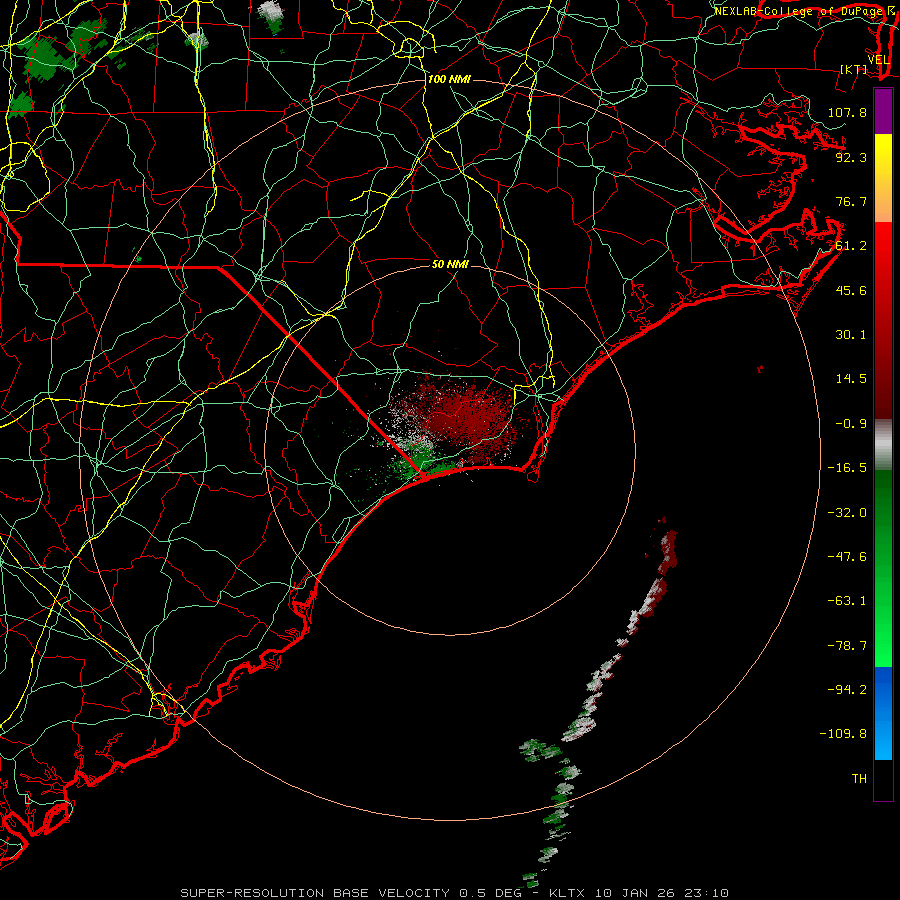Click the 107.8 value on velocity scale
The image size is (900, 900).
click(847, 112)
